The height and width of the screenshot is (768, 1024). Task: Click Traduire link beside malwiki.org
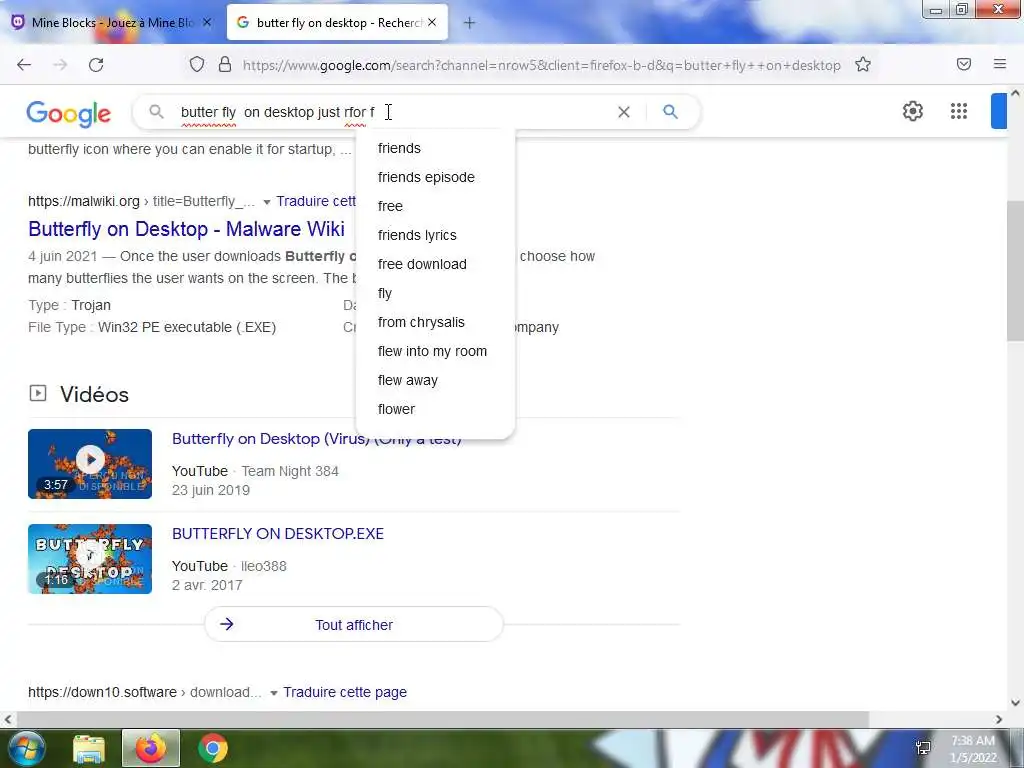tap(316, 201)
